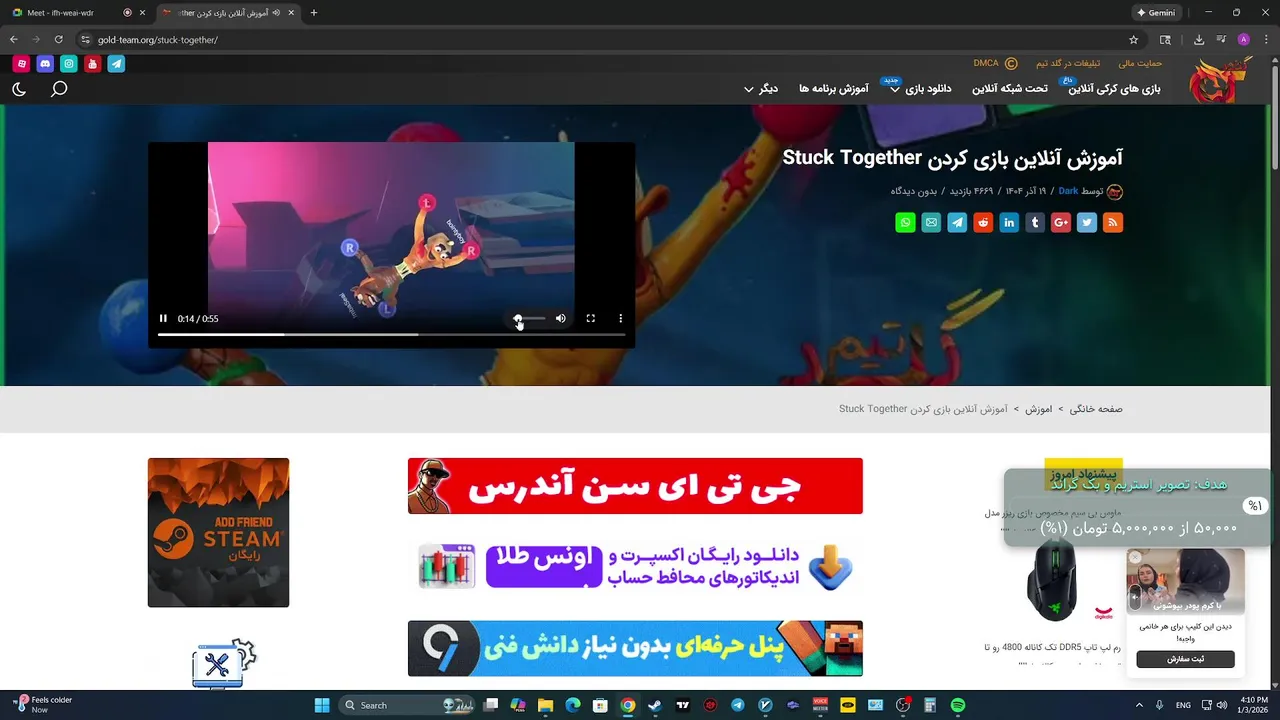The height and width of the screenshot is (720, 1280).
Task: Toggle dark mode moon icon
Action: (19, 89)
